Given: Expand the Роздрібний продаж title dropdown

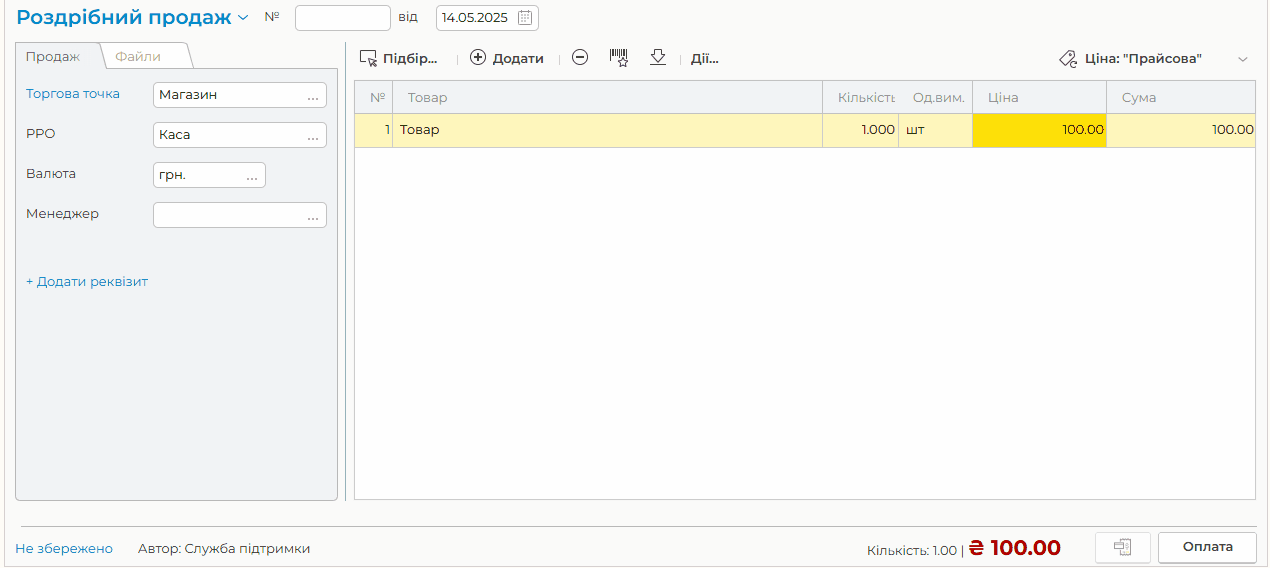Looking at the screenshot, I should tap(243, 18).
